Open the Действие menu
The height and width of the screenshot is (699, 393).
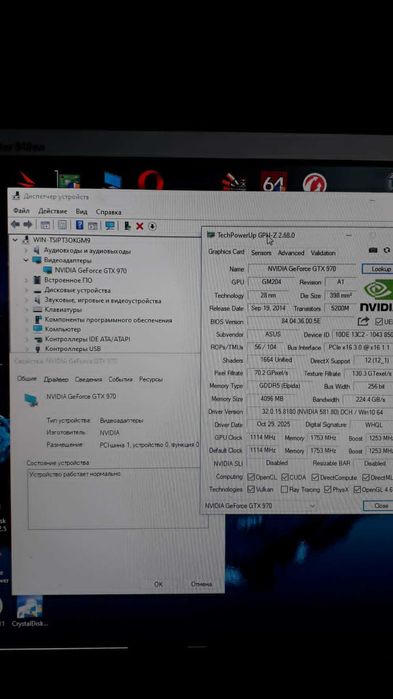click(x=53, y=211)
